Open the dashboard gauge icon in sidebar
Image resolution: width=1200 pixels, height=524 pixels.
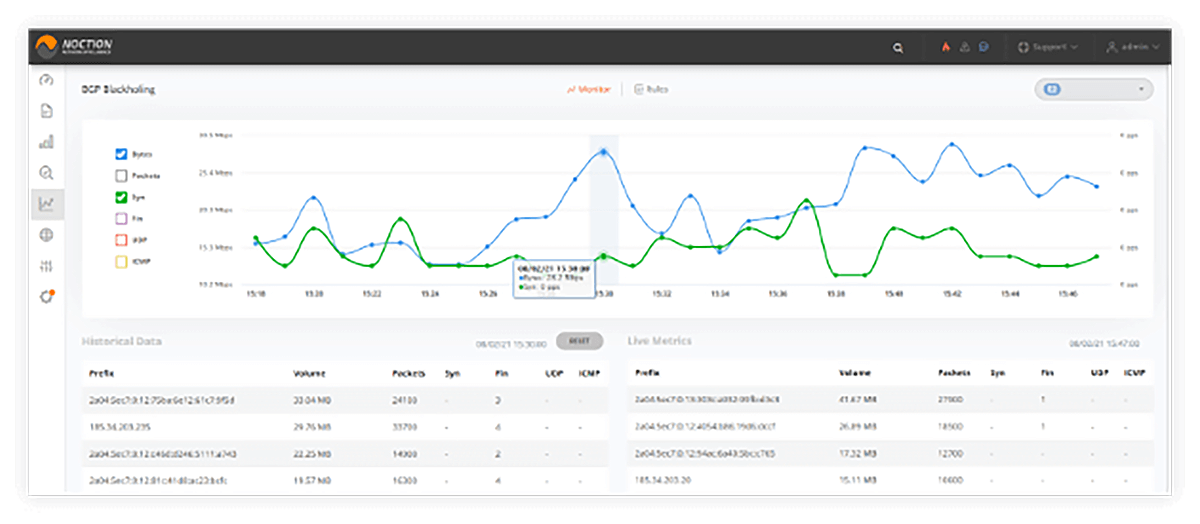click(x=46, y=80)
